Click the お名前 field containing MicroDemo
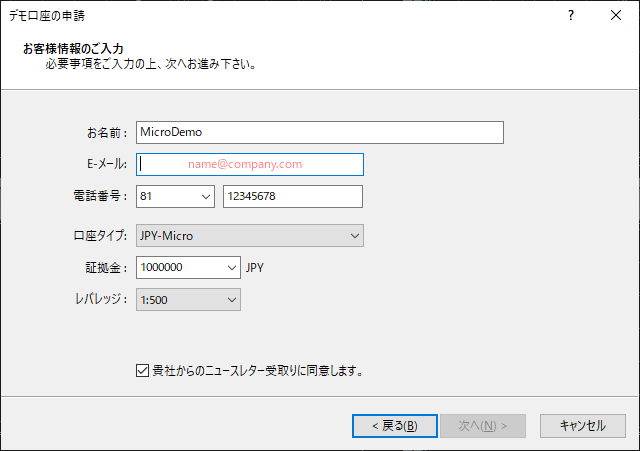The image size is (640, 451). (x=320, y=132)
